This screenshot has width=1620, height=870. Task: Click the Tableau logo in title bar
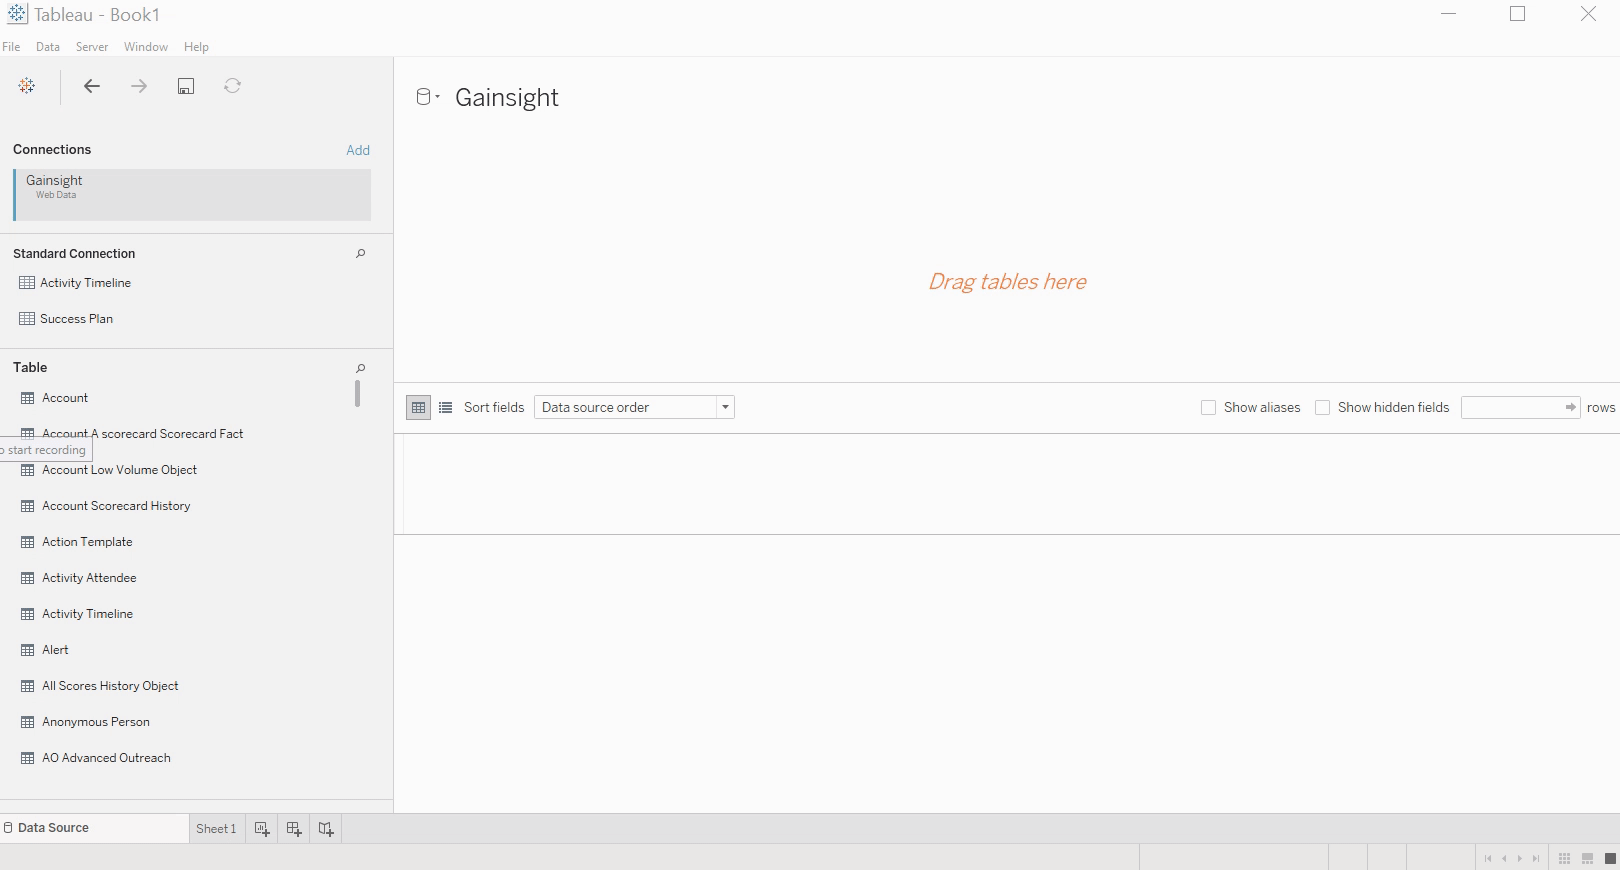pyautogui.click(x=17, y=14)
